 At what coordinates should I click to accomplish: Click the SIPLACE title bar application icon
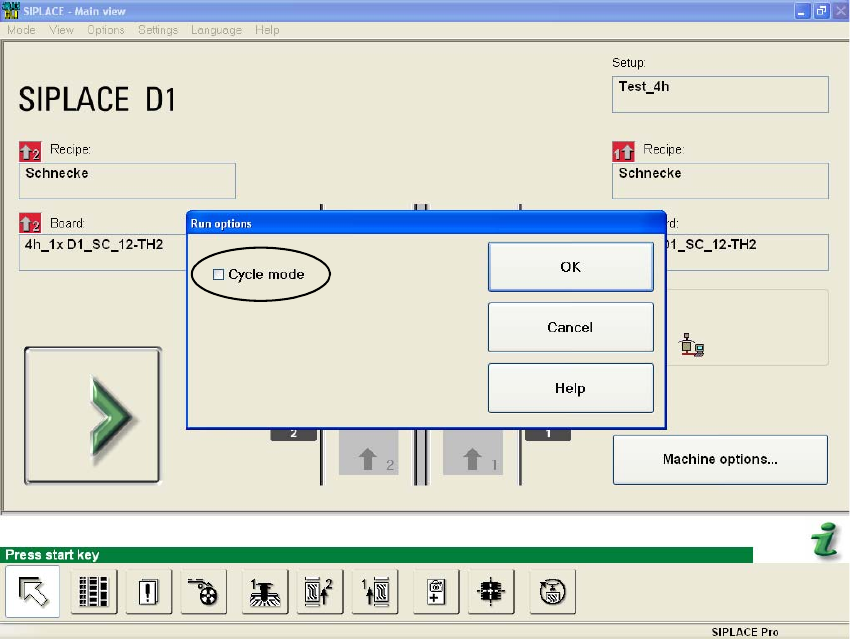tap(10, 10)
